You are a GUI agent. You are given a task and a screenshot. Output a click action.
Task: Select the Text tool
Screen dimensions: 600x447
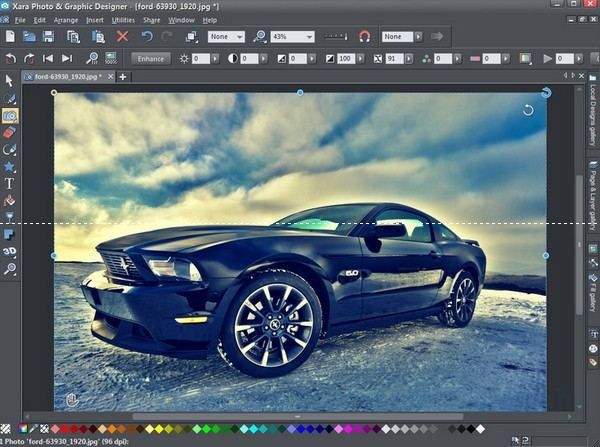tap(9, 184)
